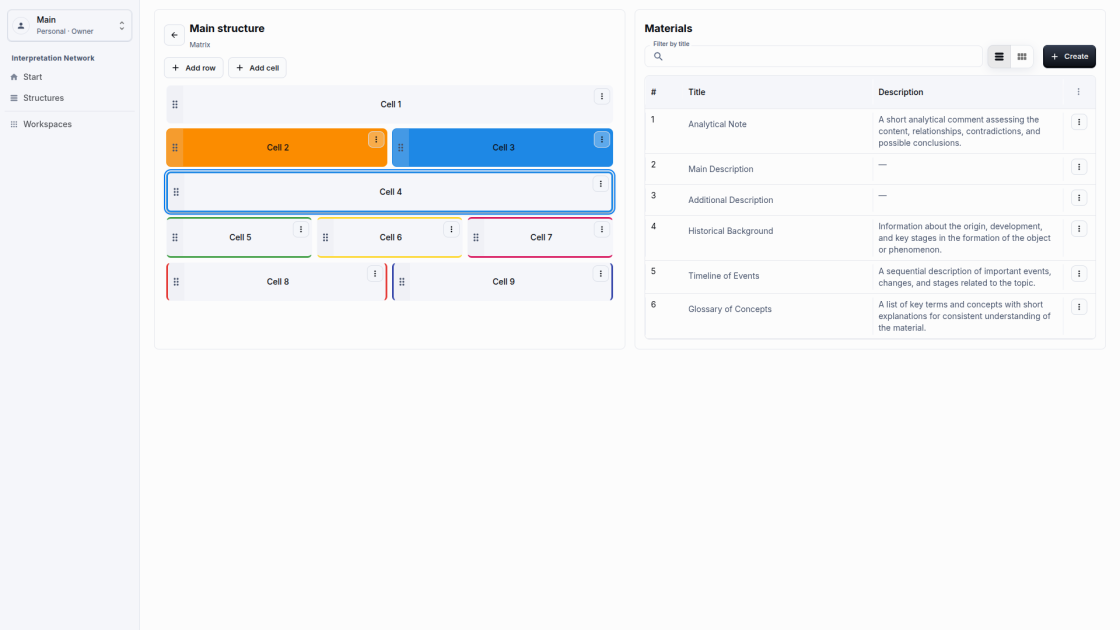
Task: Open Workspaces in the sidebar
Action: pos(47,124)
